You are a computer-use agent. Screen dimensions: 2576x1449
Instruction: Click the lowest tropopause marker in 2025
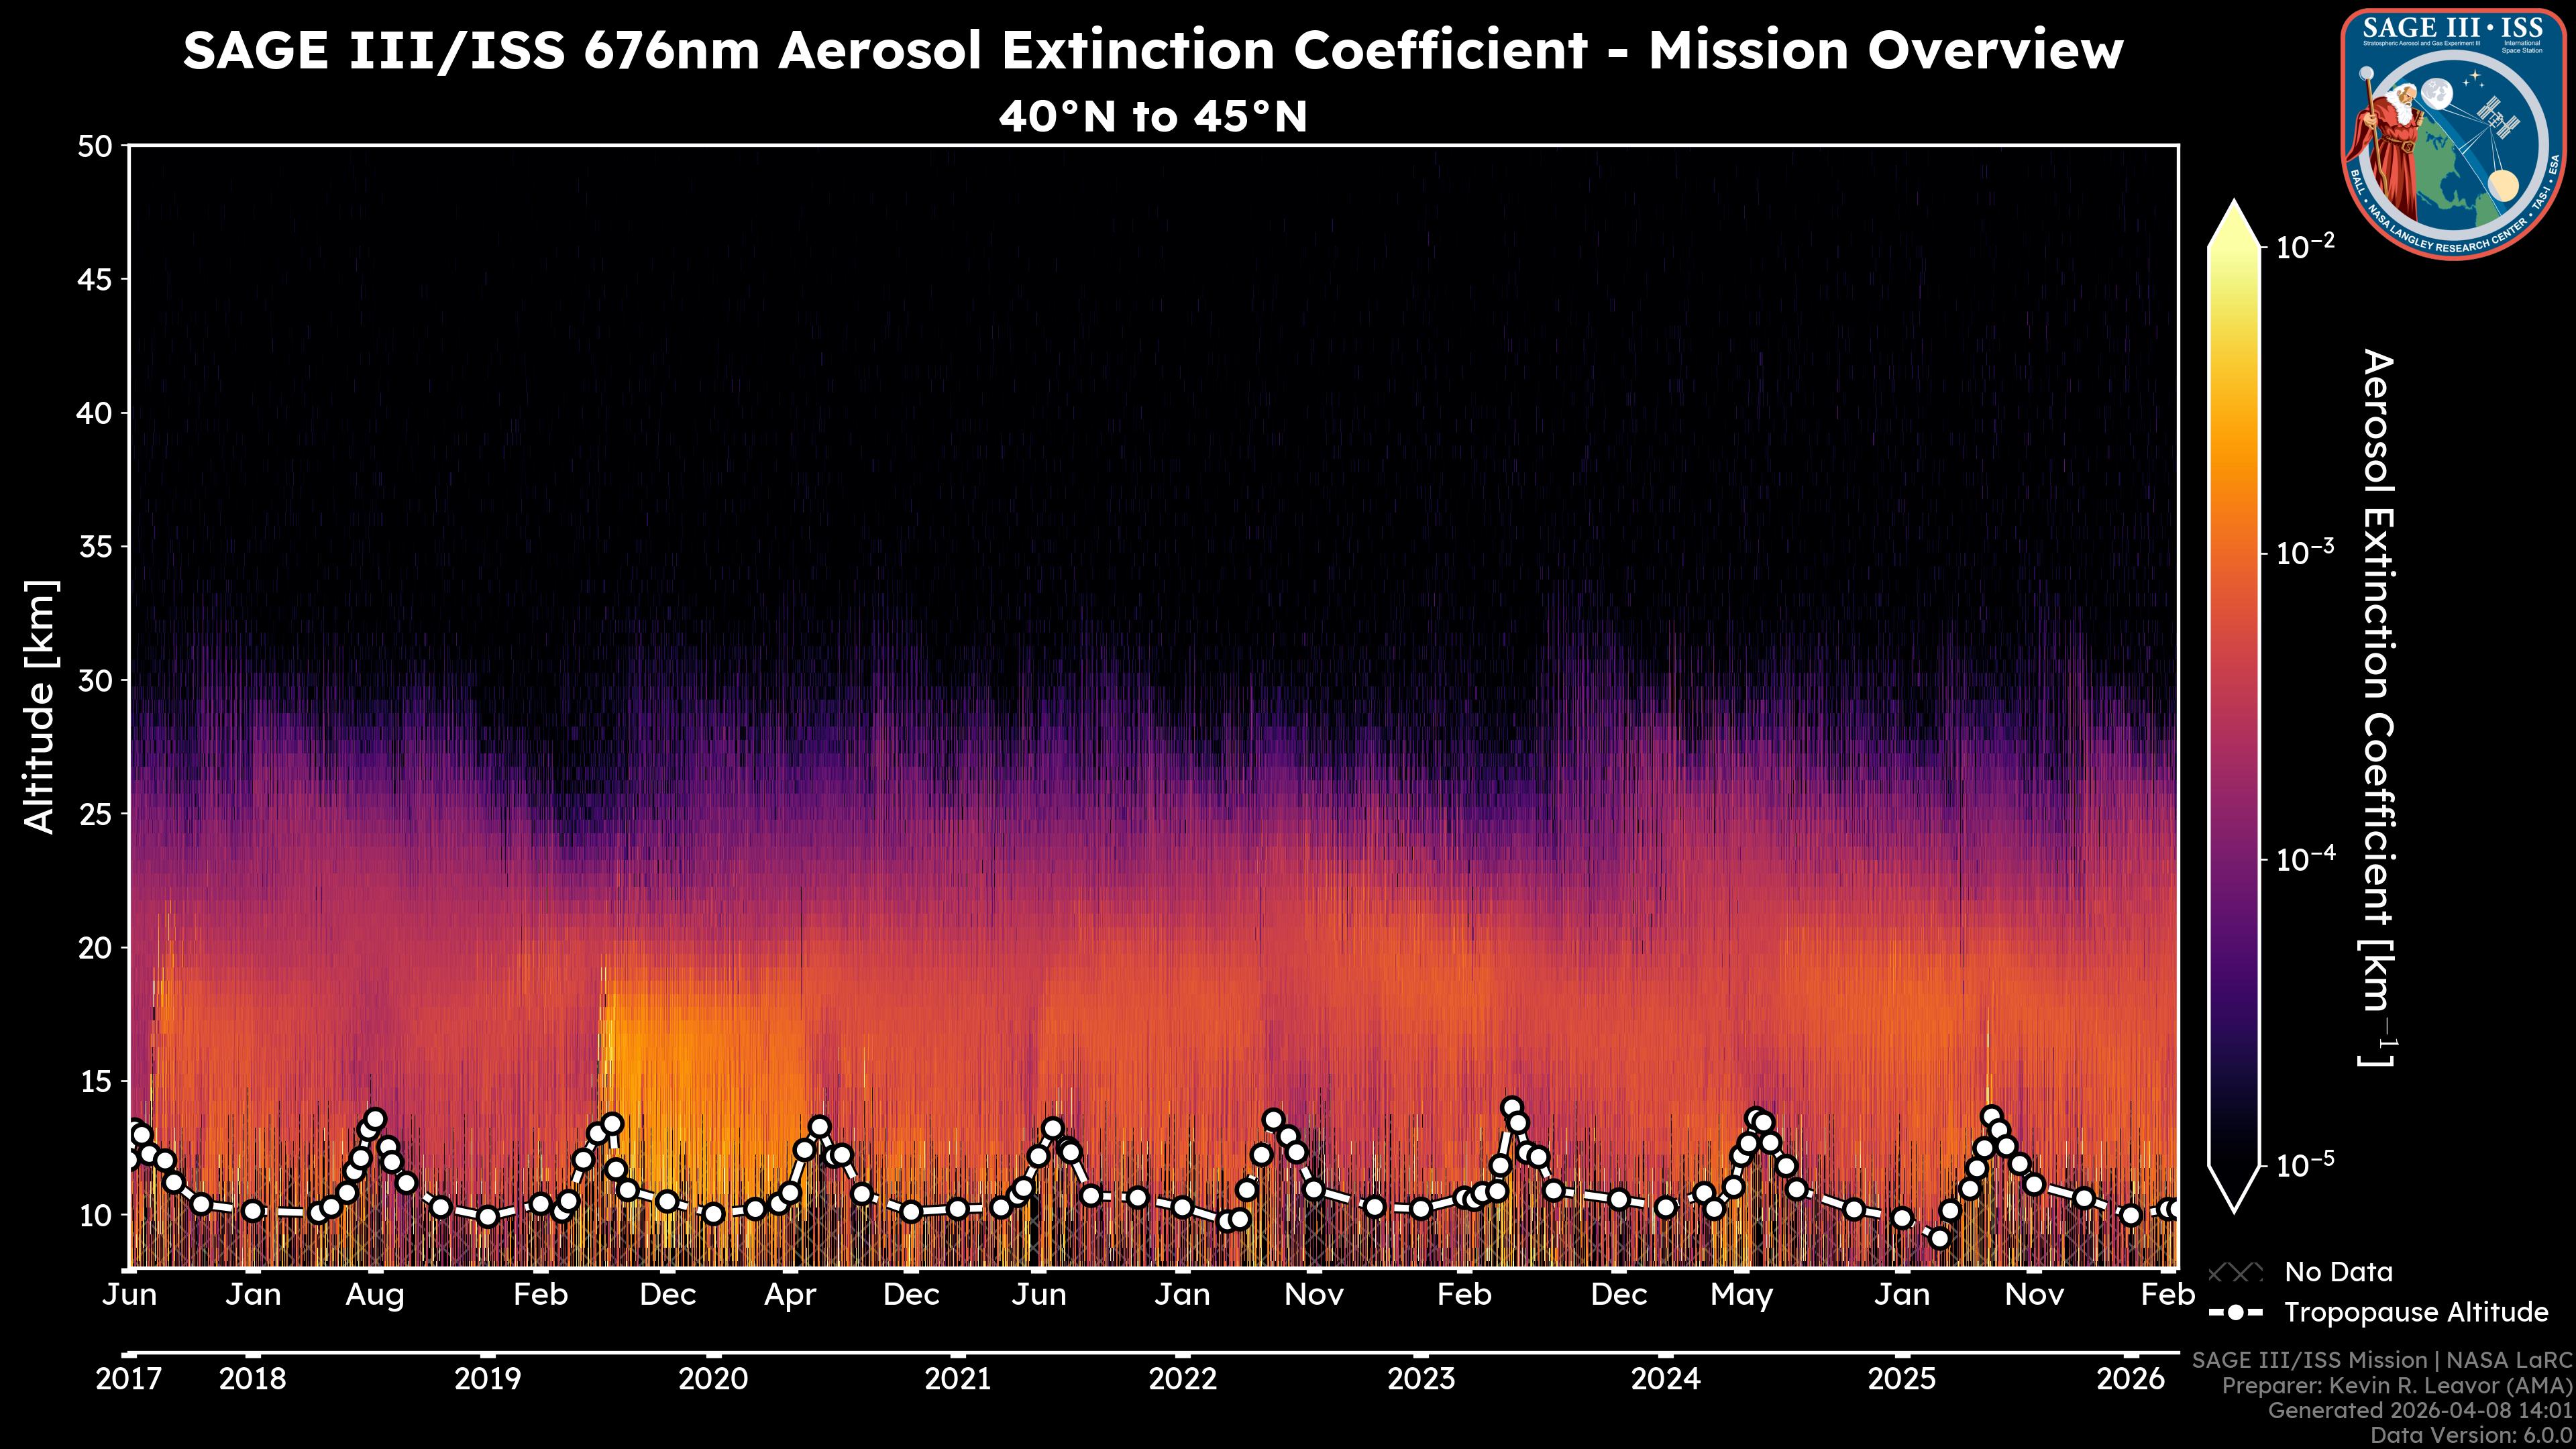(x=1939, y=1238)
